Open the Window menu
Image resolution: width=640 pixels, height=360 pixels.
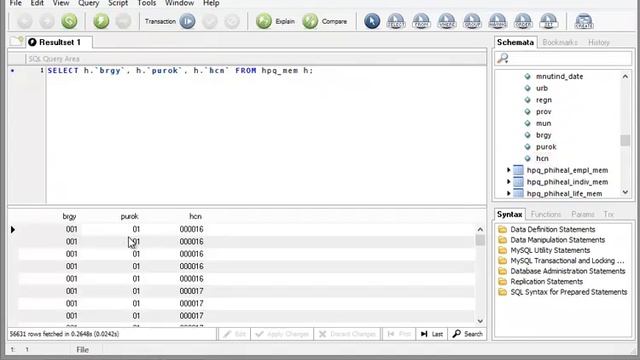click(179, 3)
